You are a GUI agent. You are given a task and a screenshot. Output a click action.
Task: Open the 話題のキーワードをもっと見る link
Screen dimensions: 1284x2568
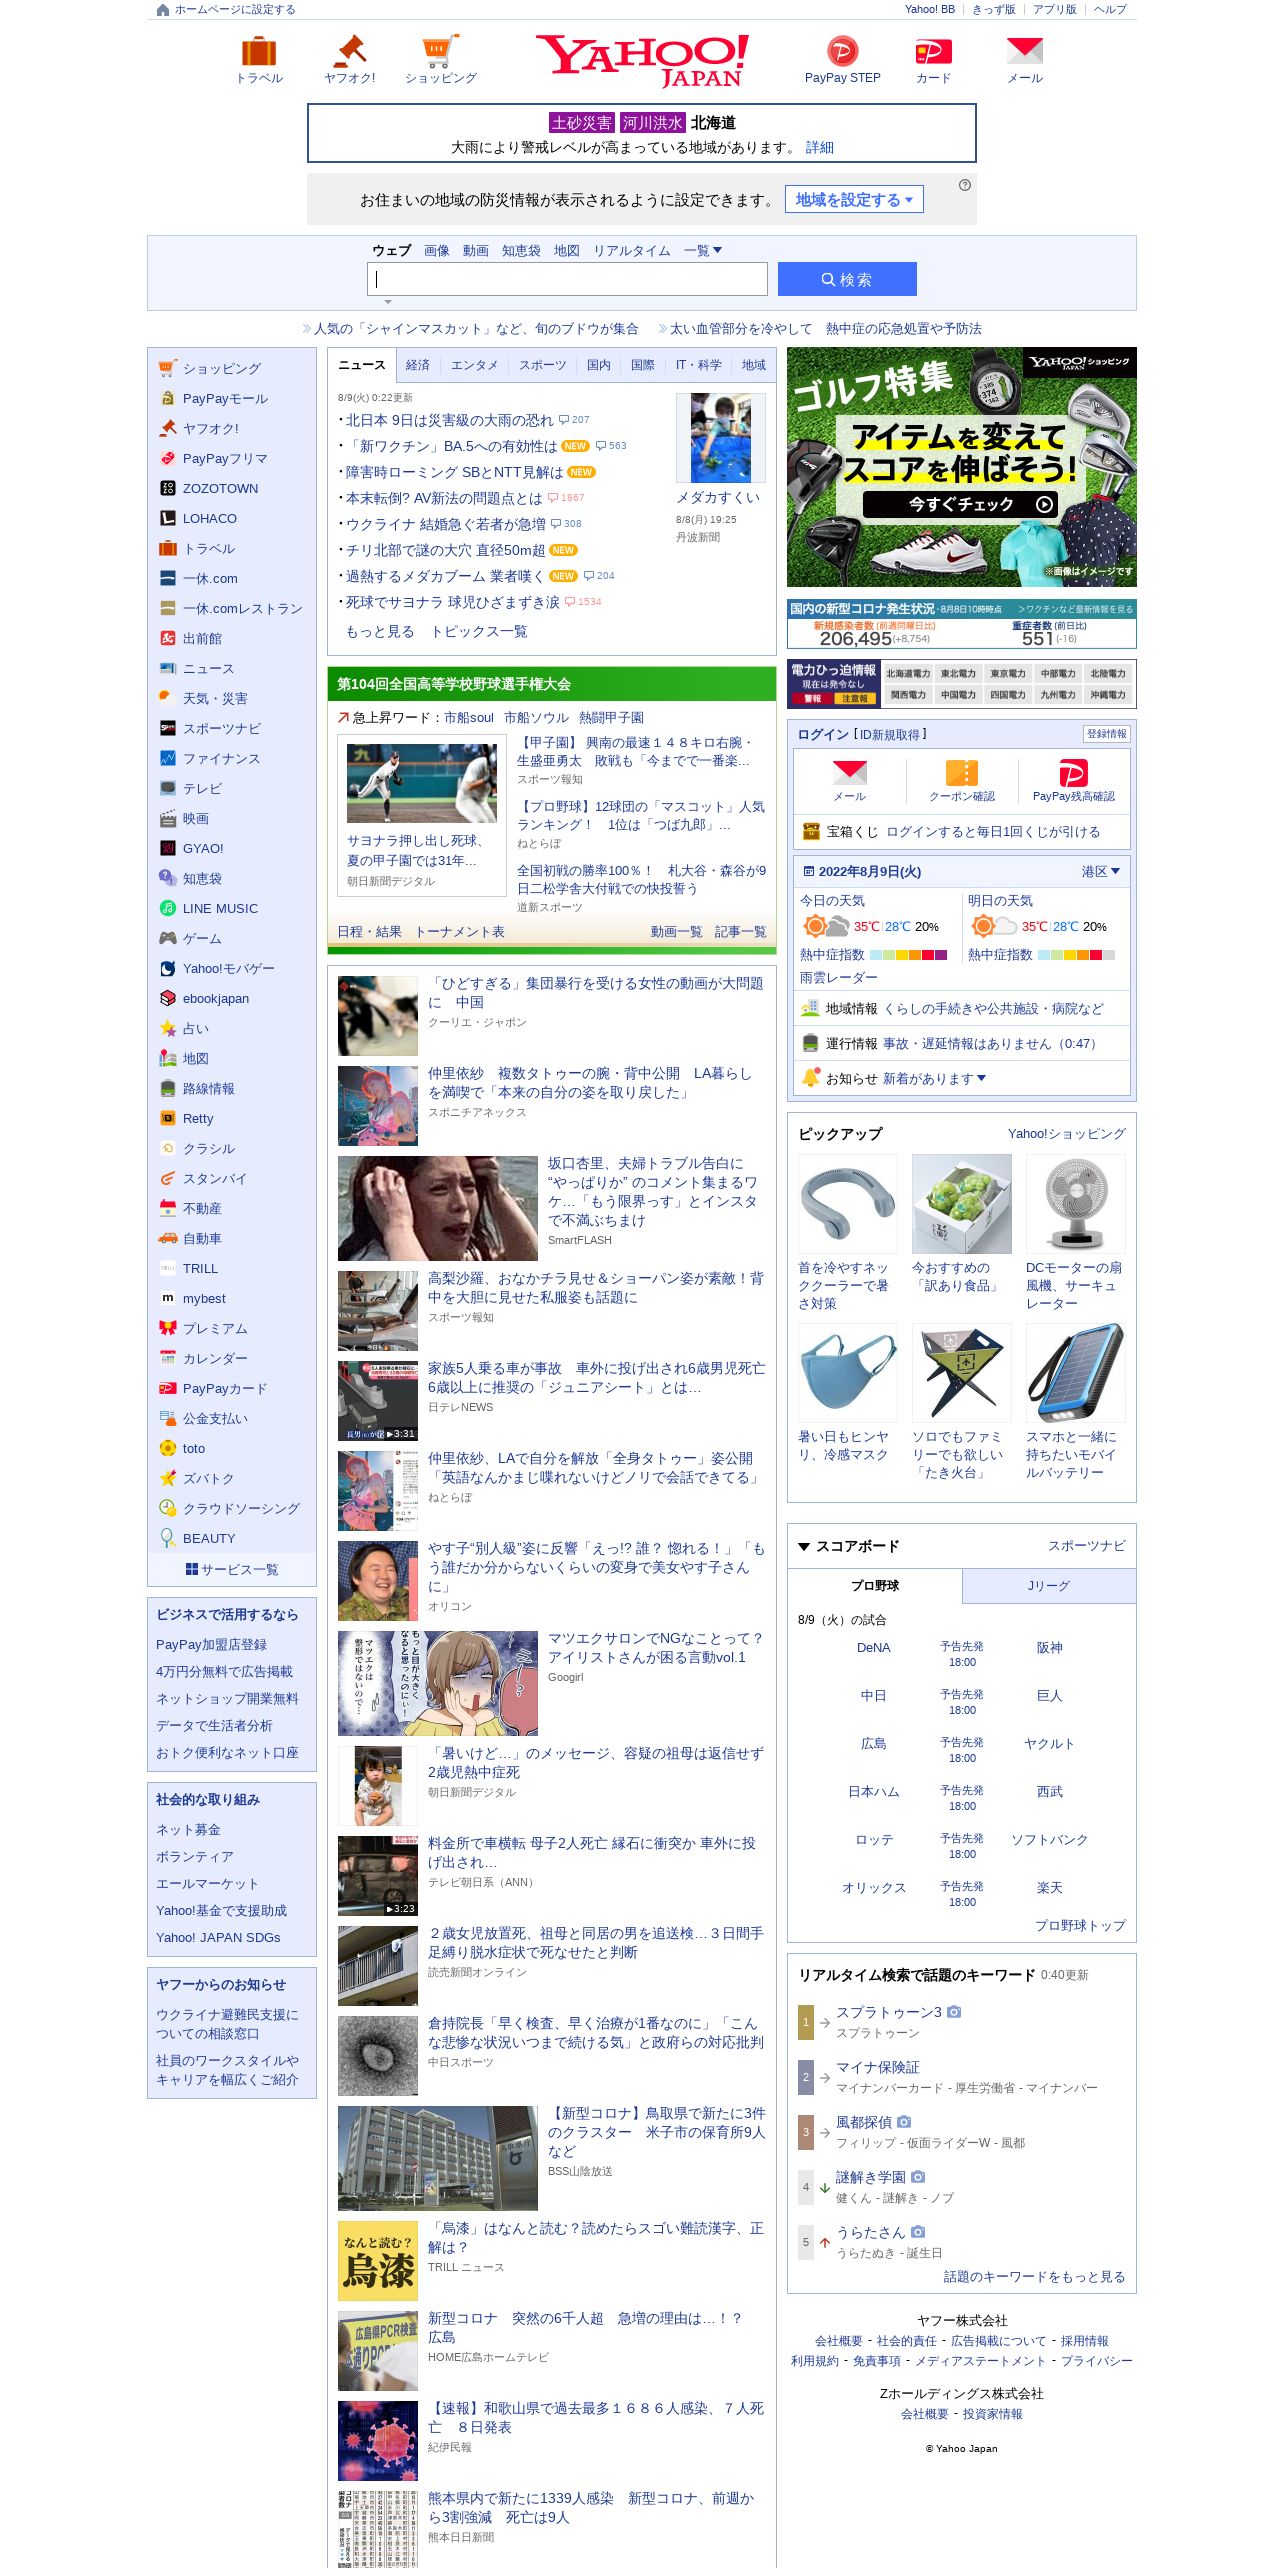tap(1034, 2276)
